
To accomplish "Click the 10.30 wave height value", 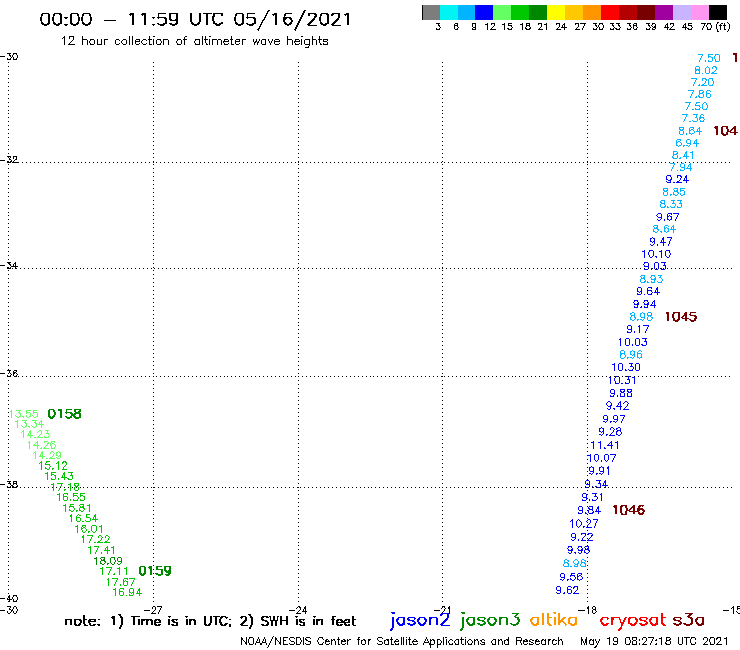I will click(626, 367).
